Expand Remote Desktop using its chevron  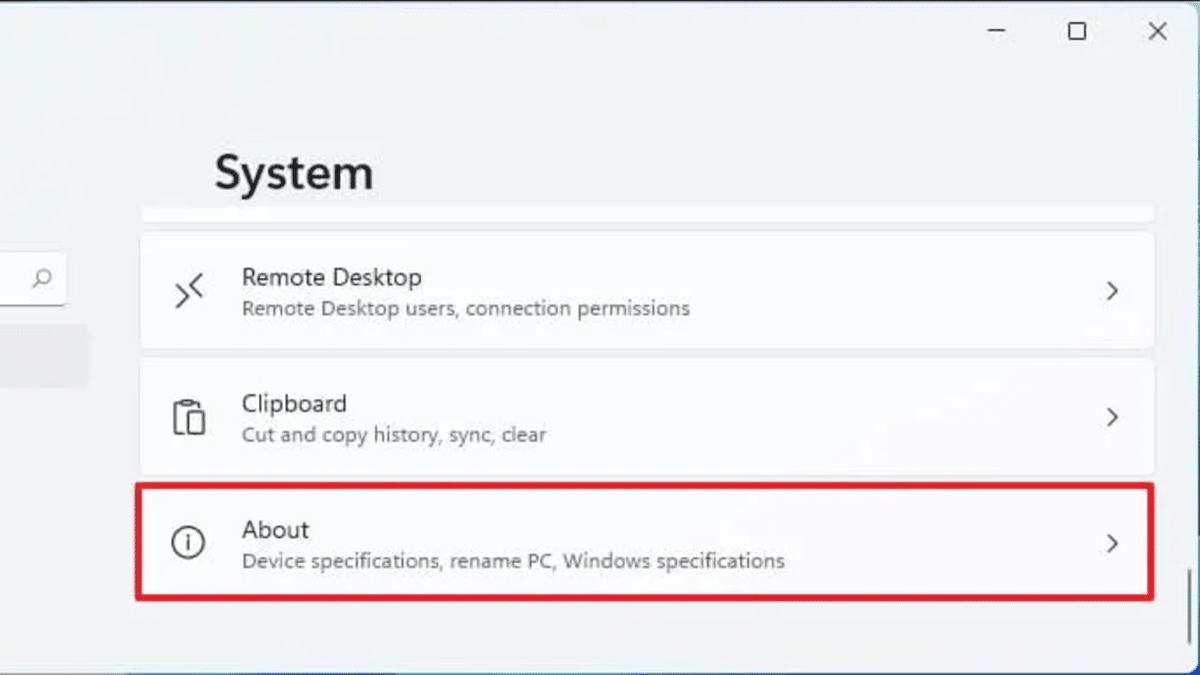[1112, 291]
